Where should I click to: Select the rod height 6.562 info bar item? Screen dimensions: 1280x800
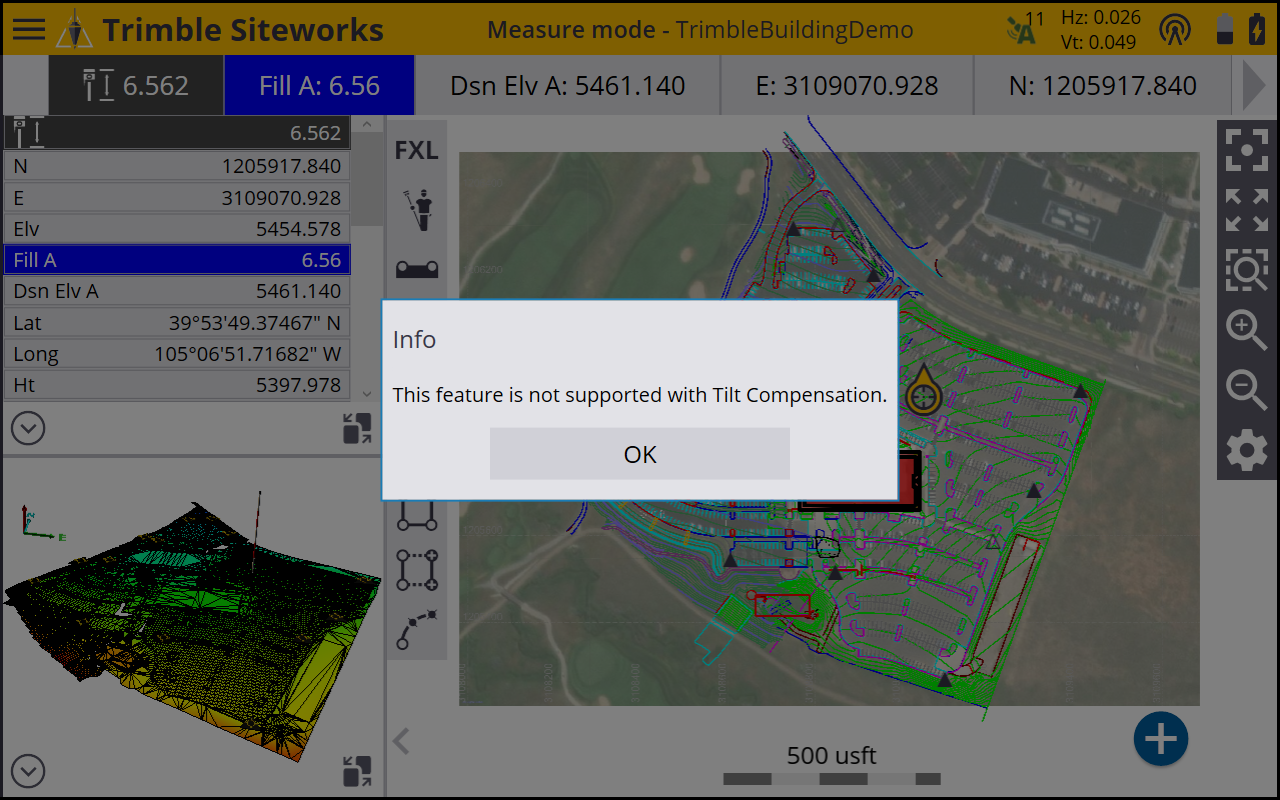(x=136, y=85)
